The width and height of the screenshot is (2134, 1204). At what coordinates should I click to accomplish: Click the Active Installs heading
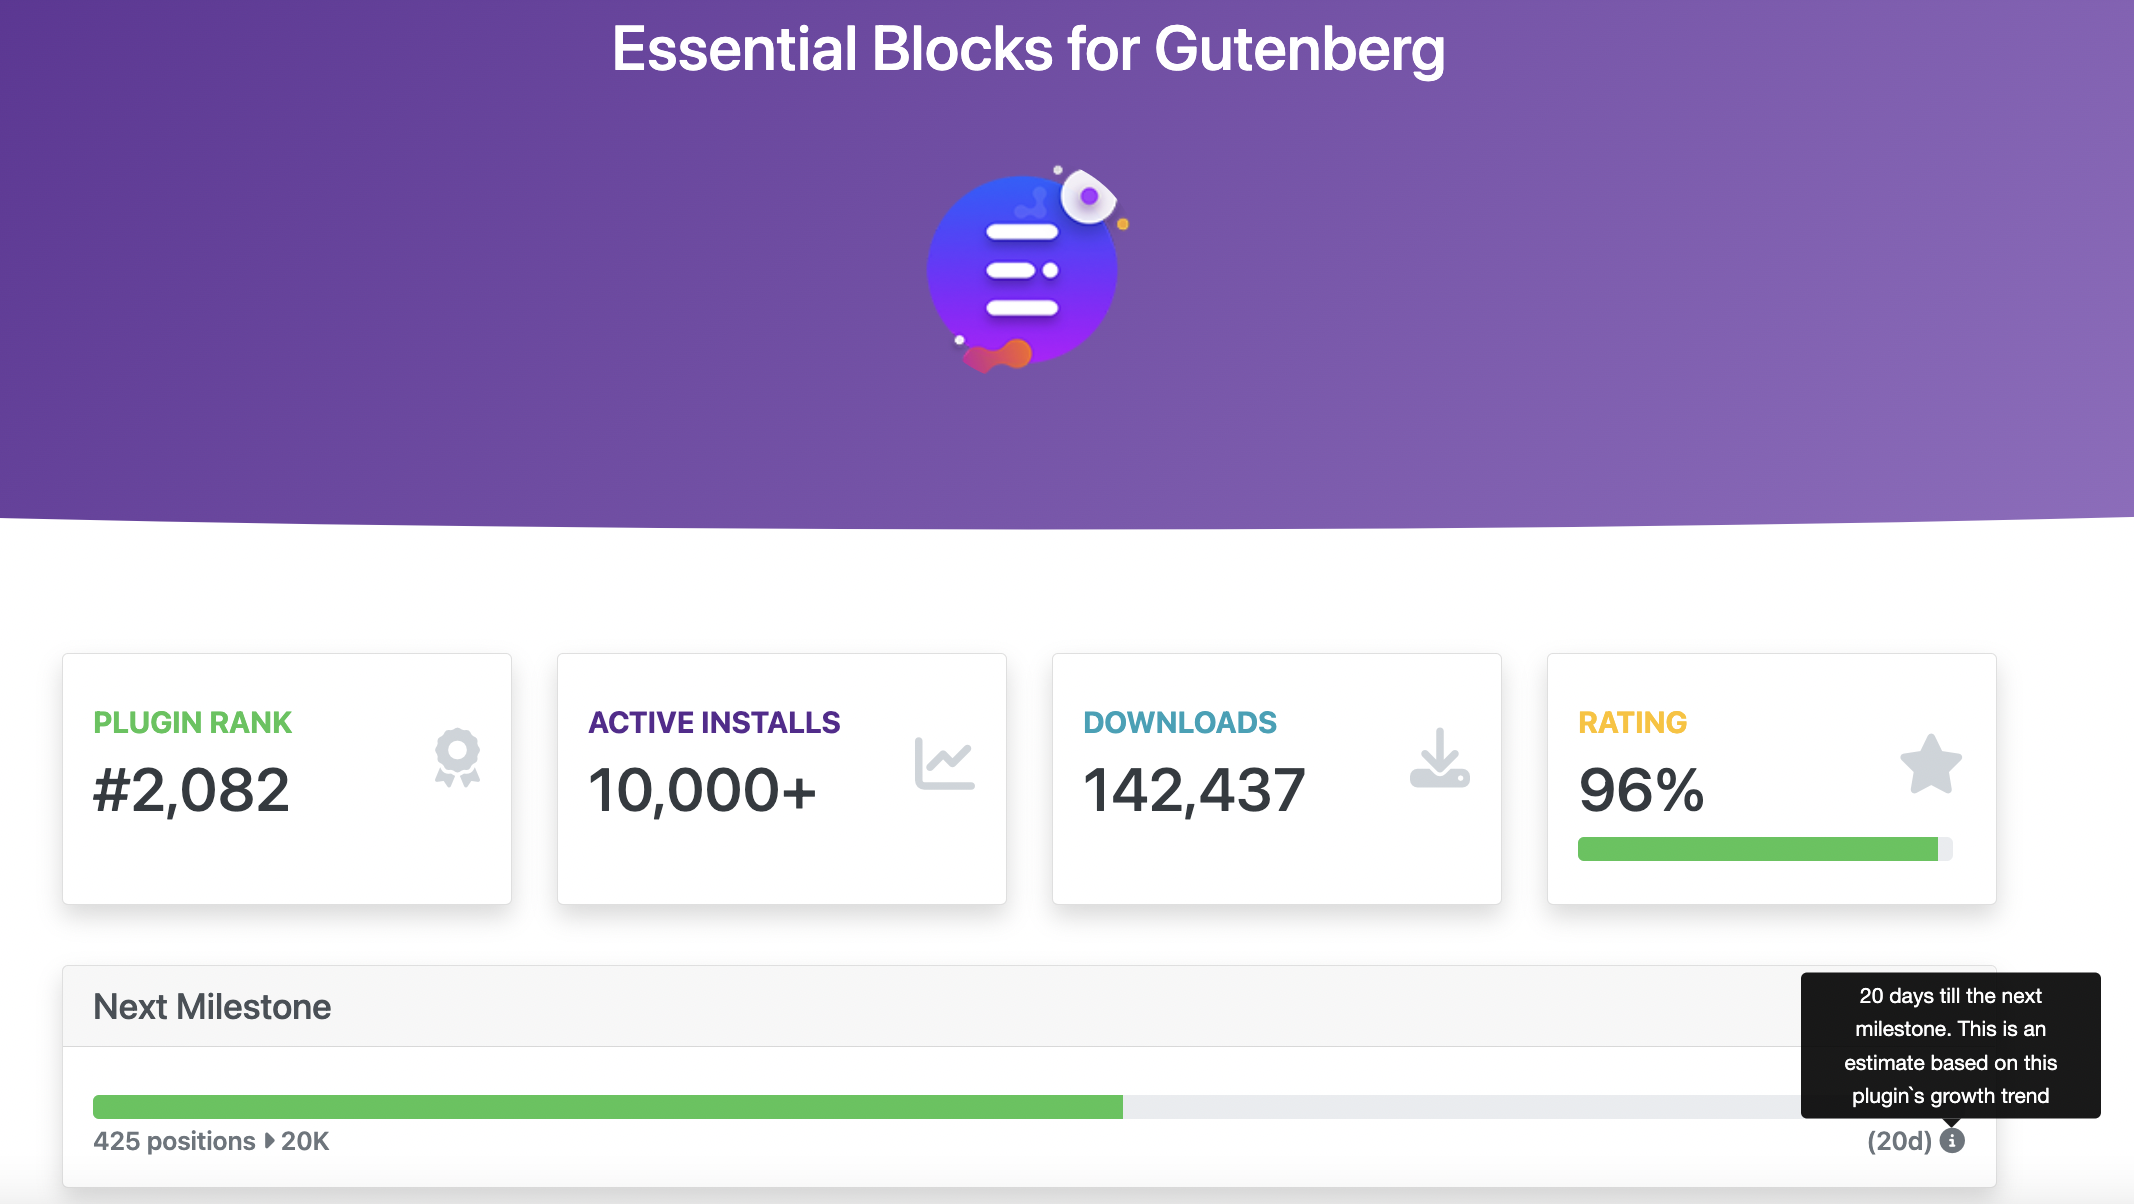point(714,722)
